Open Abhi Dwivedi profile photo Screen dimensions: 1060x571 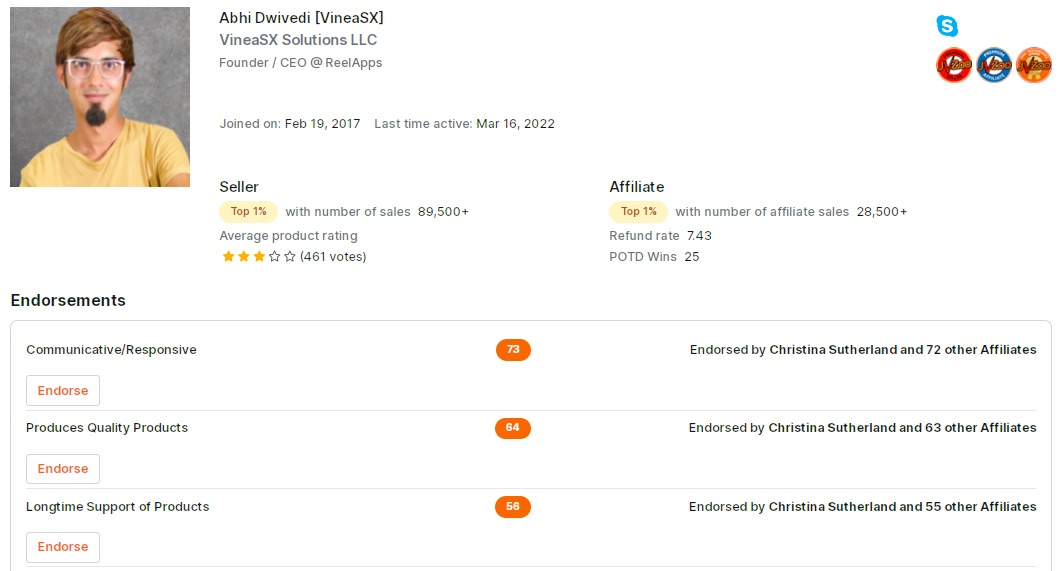point(100,97)
